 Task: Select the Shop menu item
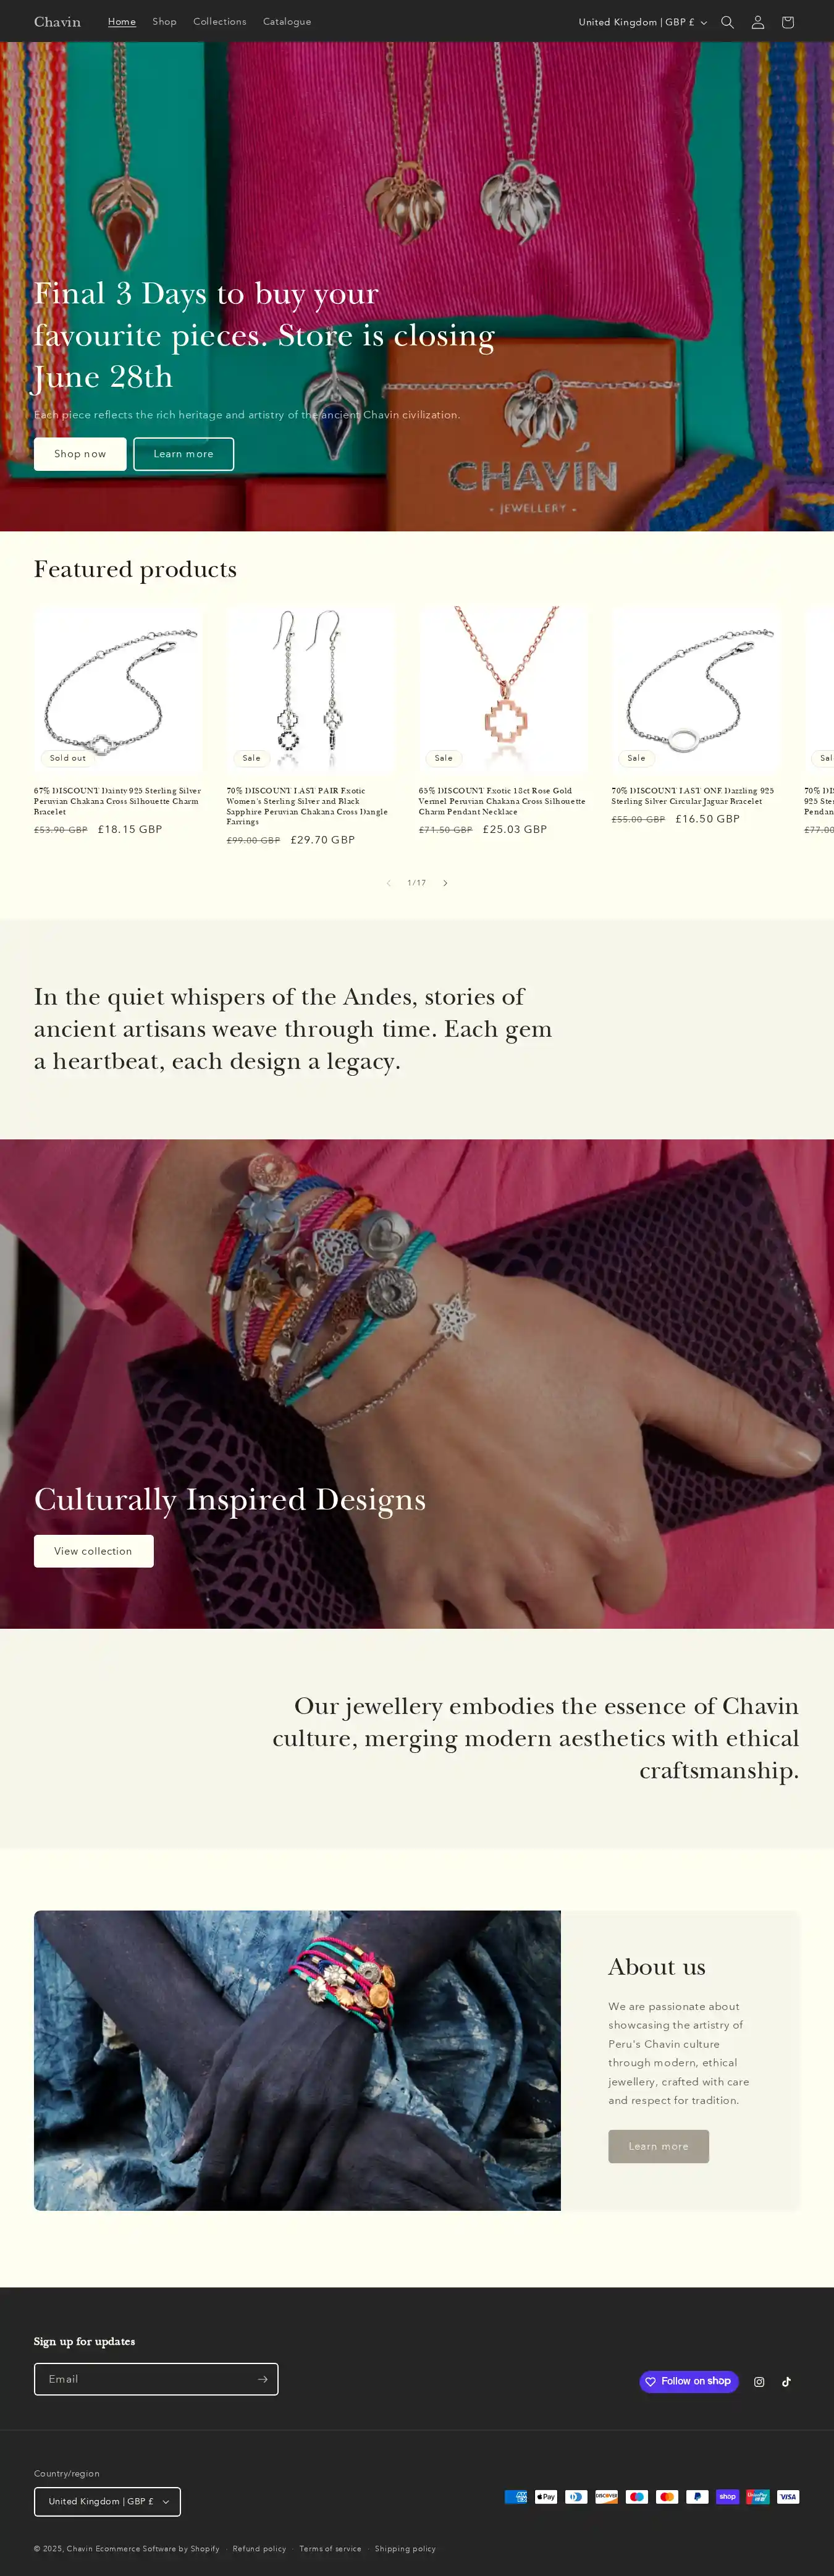click(164, 22)
